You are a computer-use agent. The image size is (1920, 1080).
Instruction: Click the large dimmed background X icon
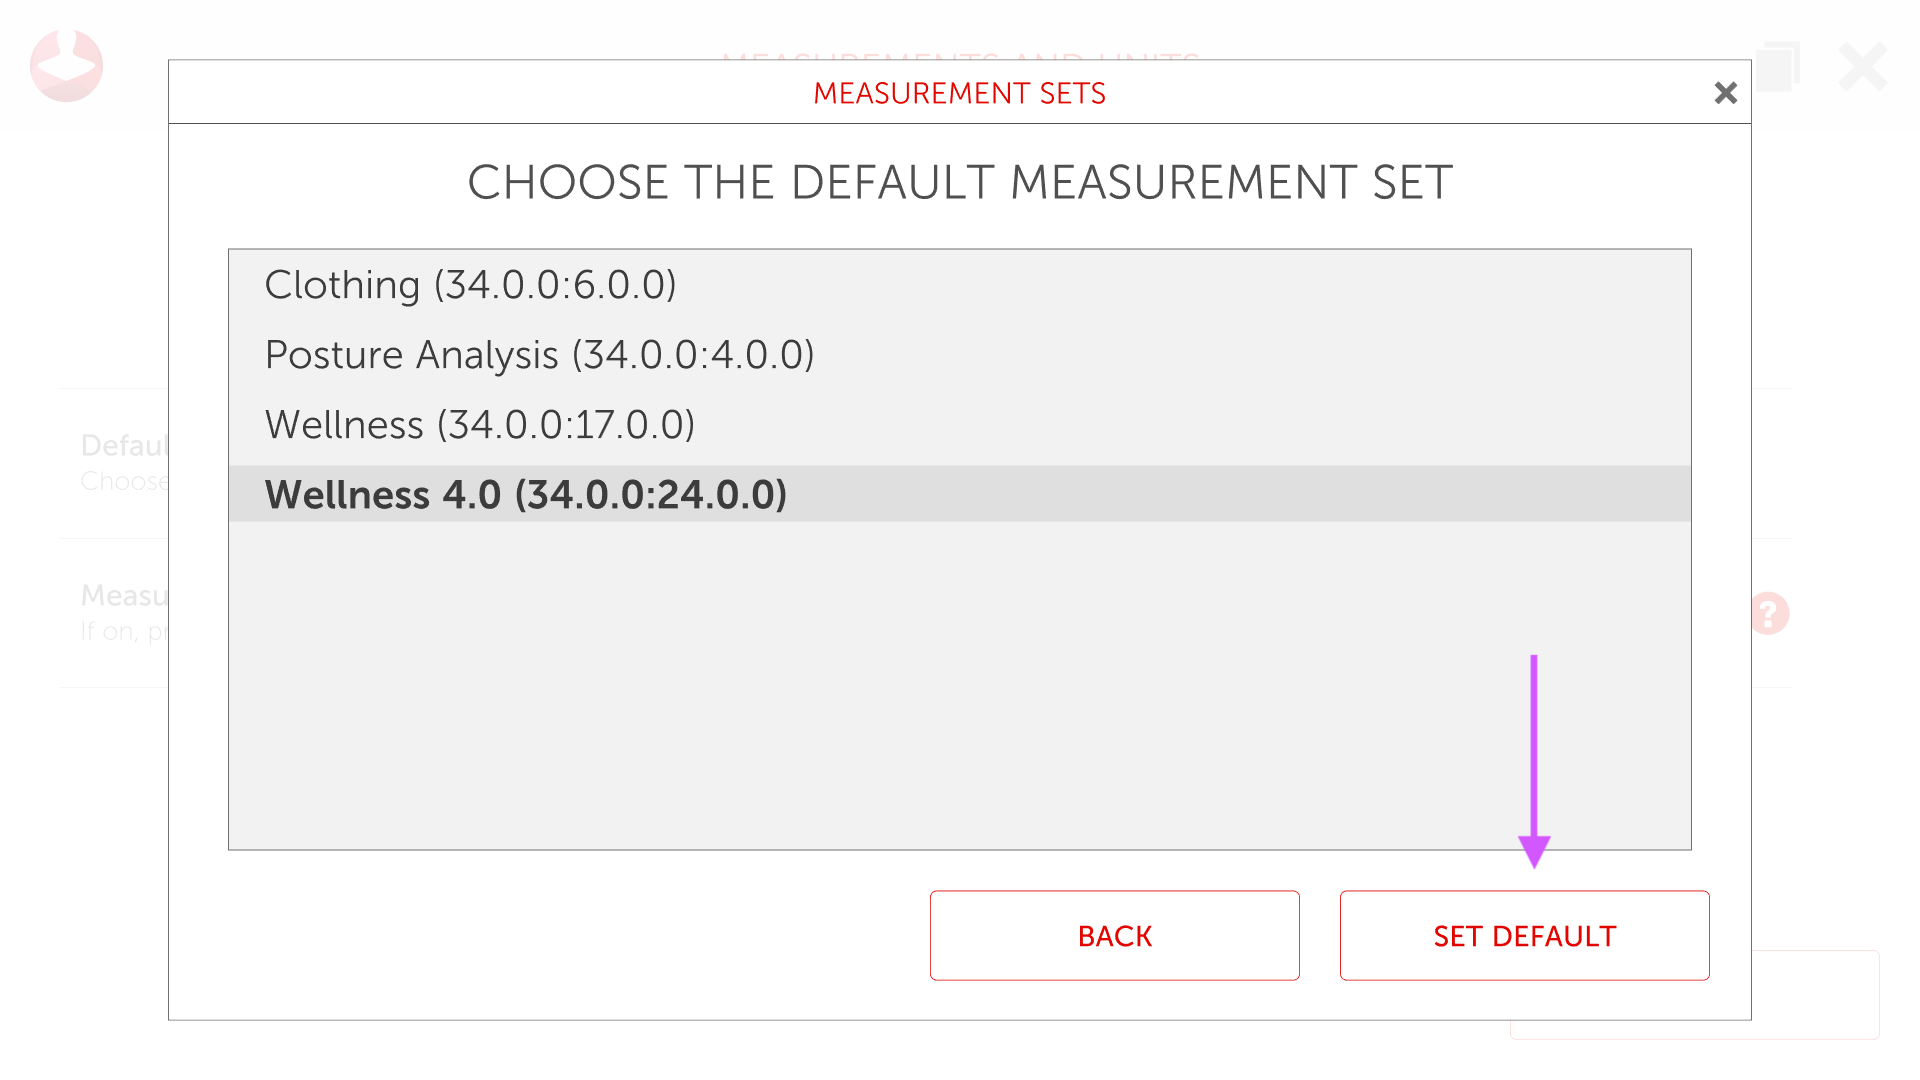(x=1862, y=67)
